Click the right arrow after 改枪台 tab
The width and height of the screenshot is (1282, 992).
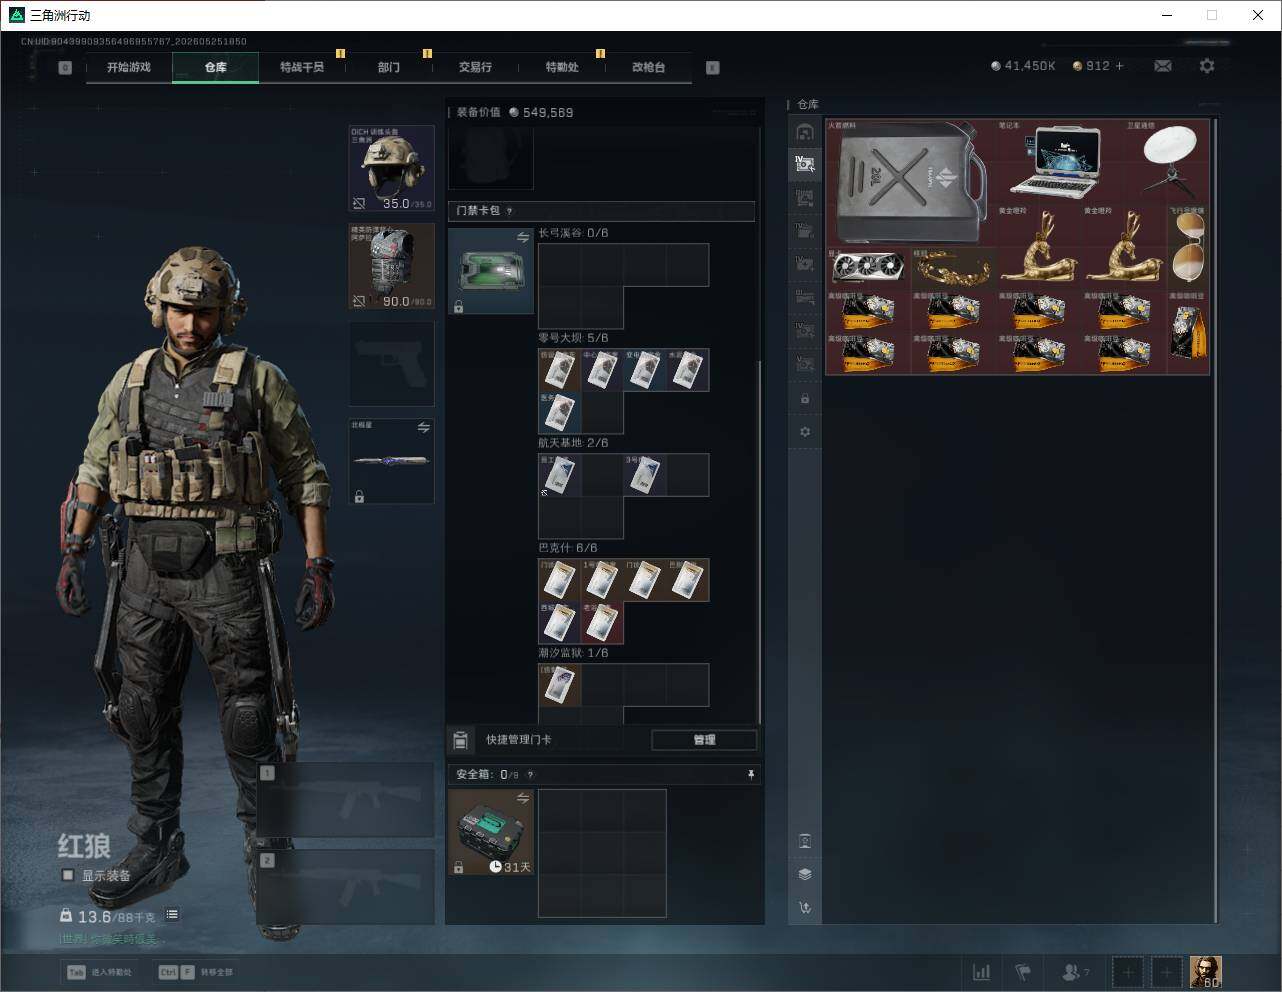(x=713, y=68)
